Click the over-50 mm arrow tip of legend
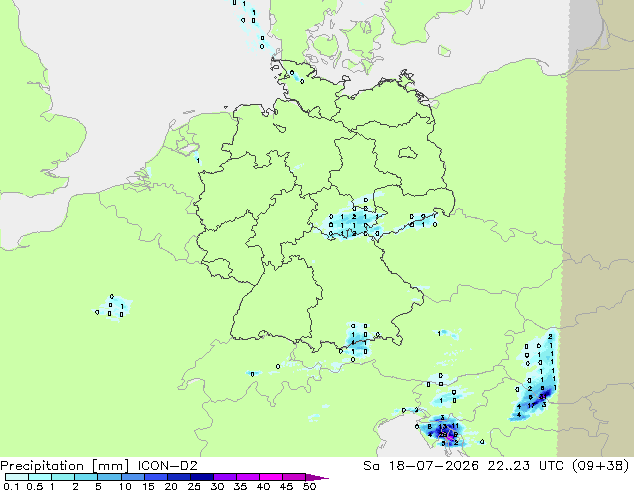634x490 pixels. [317, 477]
